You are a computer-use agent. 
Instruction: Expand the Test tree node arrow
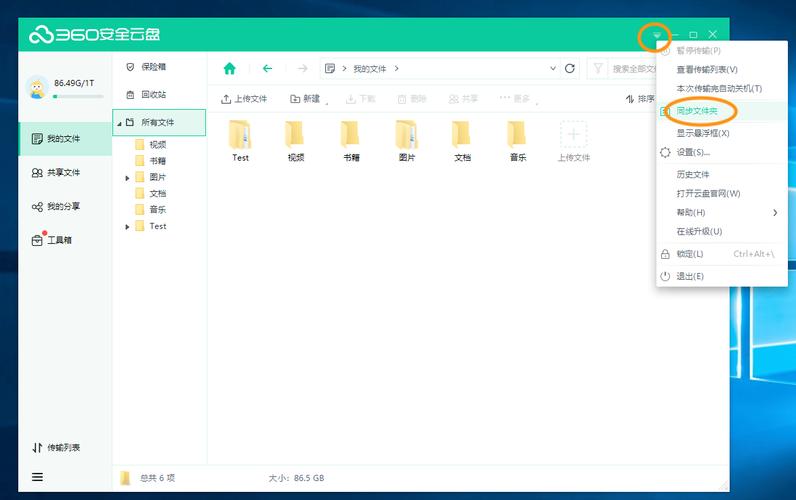pyautogui.click(x=127, y=227)
